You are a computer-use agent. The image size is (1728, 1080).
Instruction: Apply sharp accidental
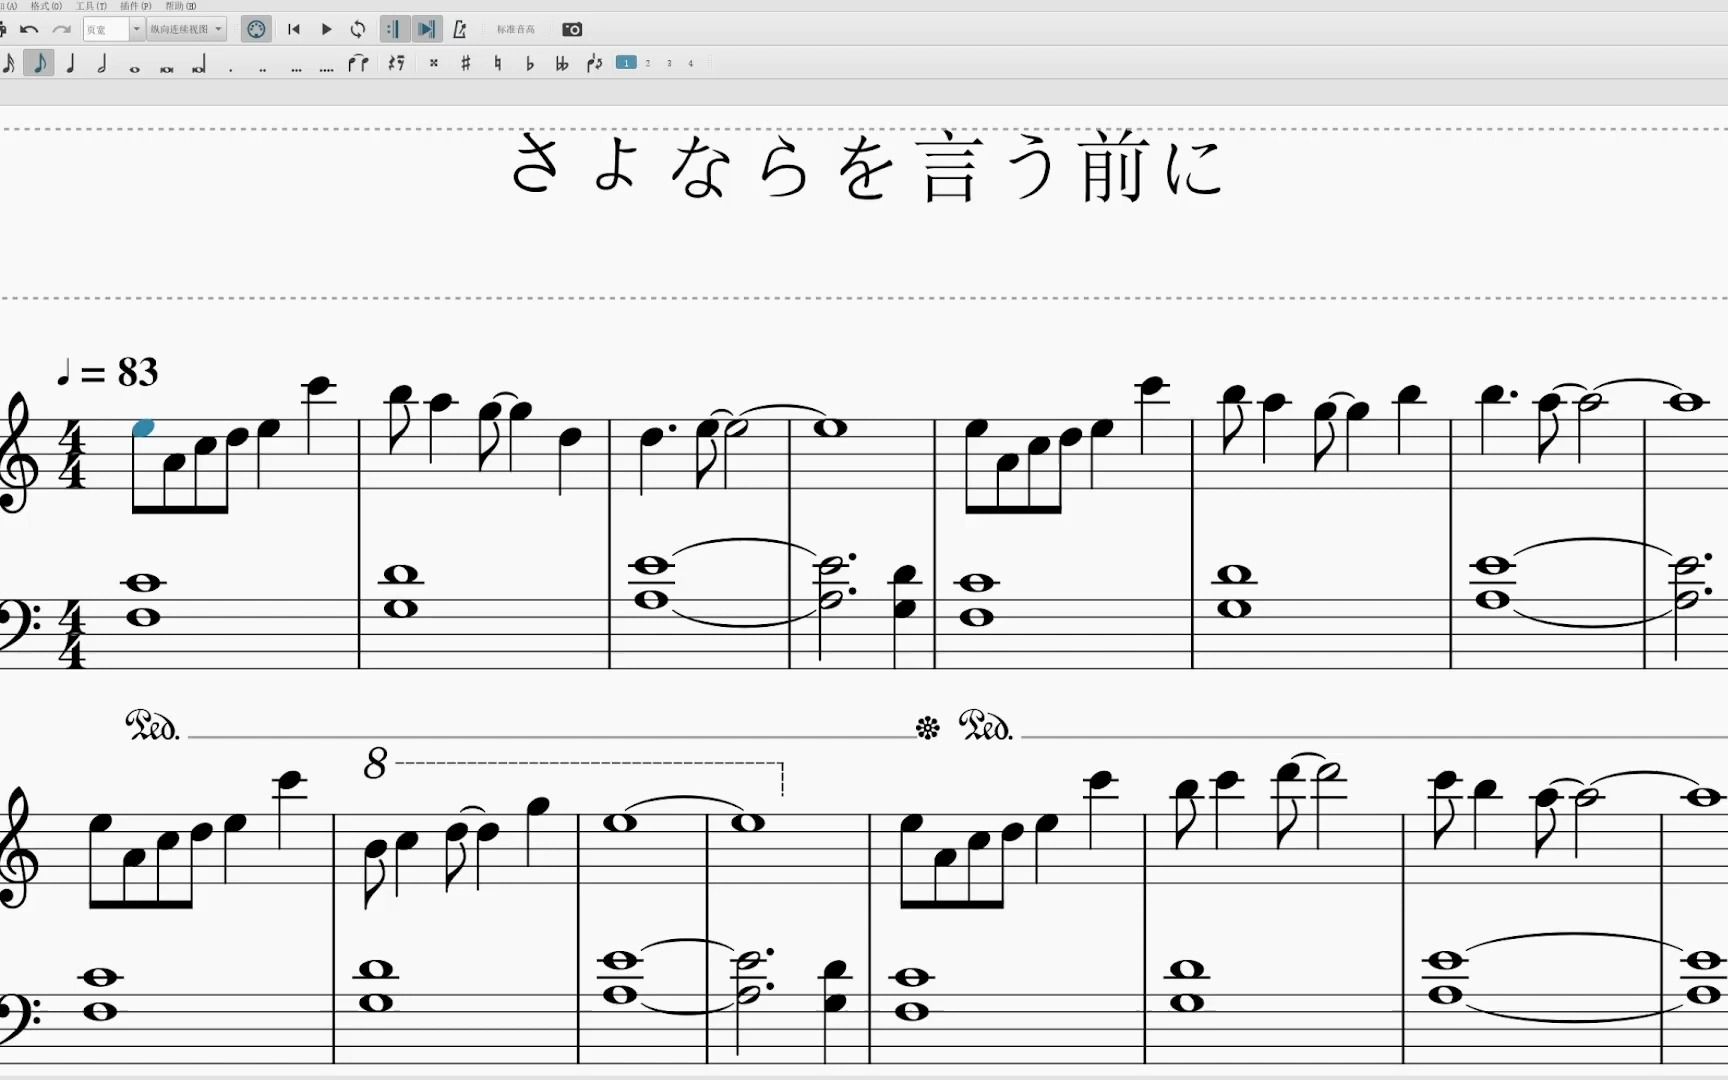466,64
